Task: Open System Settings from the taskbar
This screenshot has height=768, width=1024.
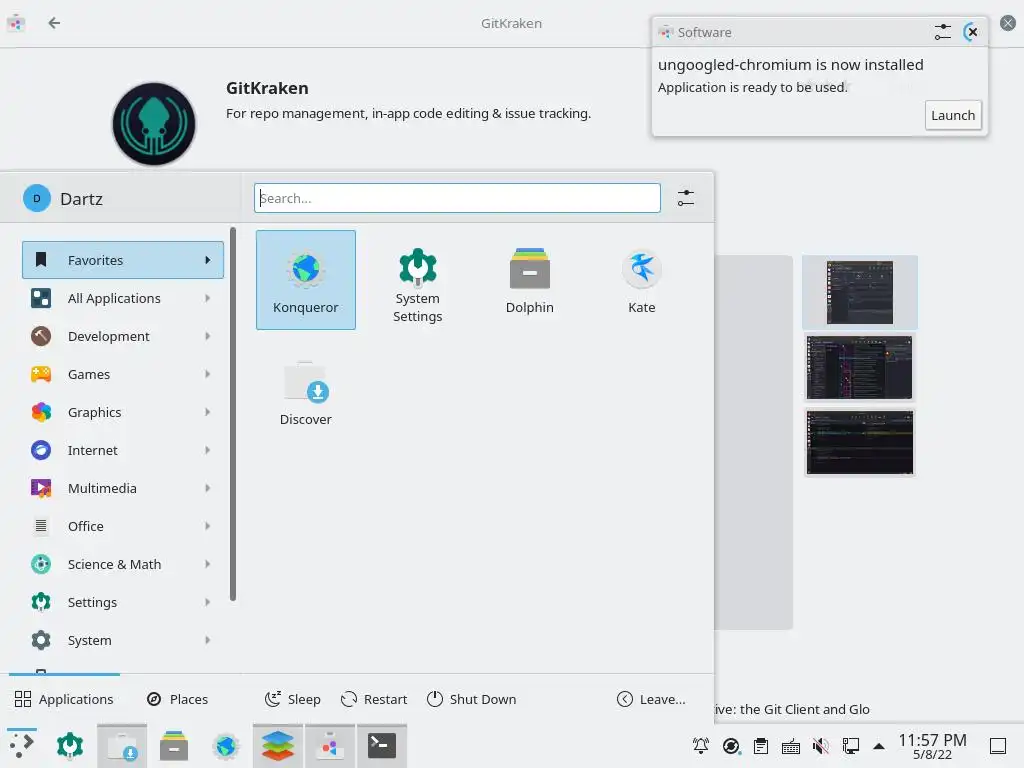Action: pyautogui.click(x=70, y=745)
